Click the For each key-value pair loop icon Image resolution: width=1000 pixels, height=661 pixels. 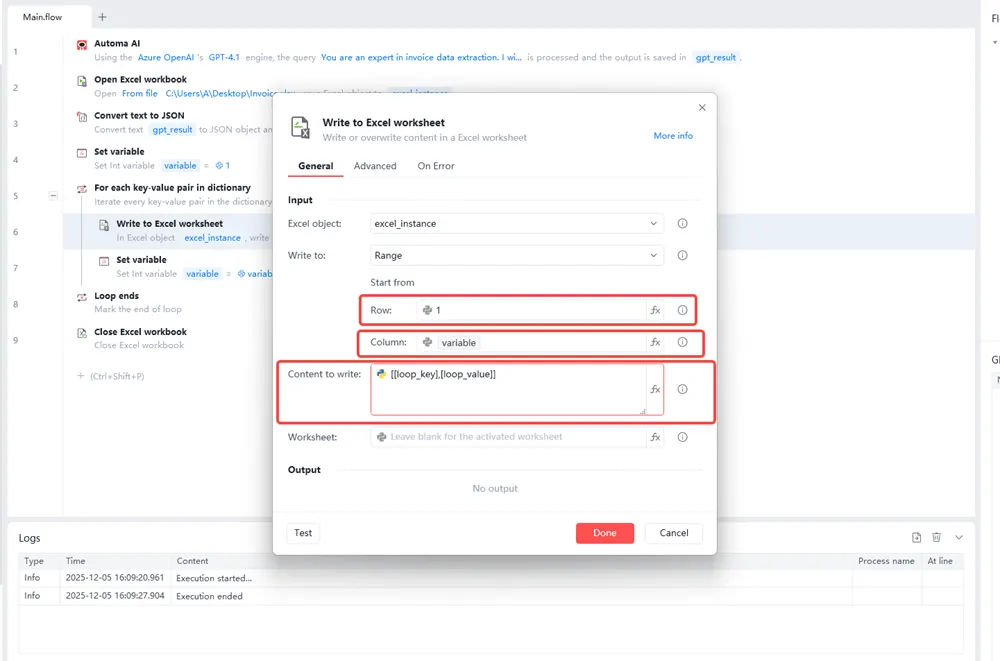pyautogui.click(x=82, y=189)
